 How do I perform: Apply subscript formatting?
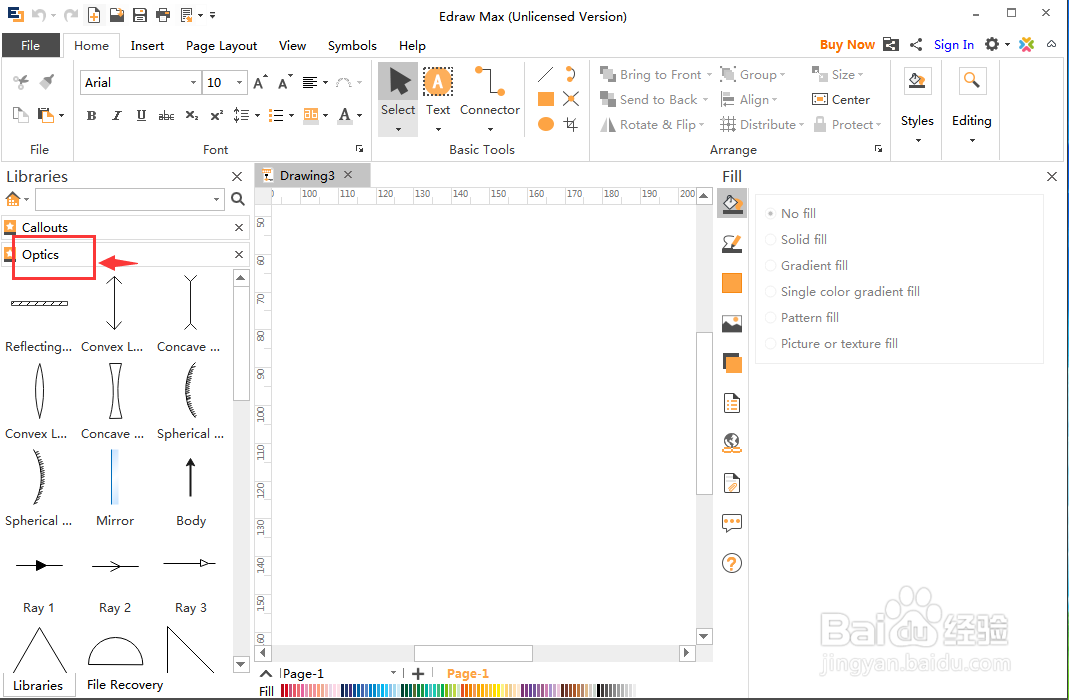(x=192, y=116)
